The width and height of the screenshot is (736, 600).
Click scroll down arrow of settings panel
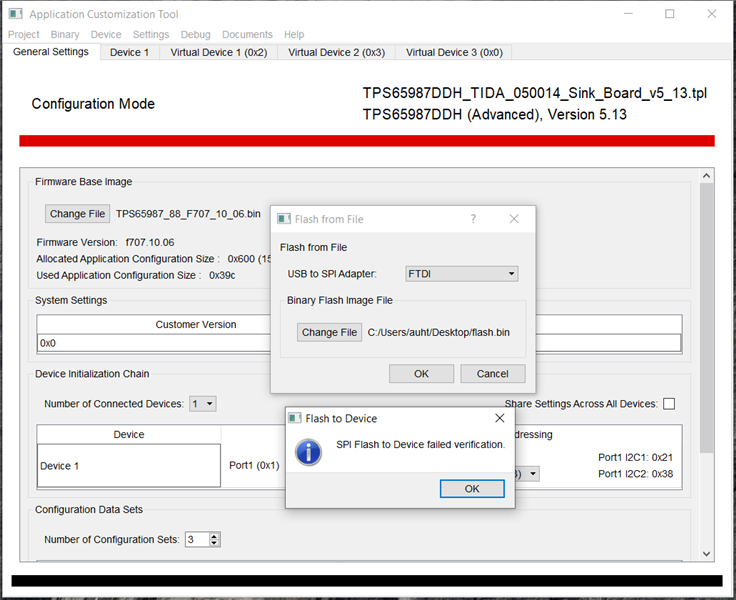[x=706, y=554]
